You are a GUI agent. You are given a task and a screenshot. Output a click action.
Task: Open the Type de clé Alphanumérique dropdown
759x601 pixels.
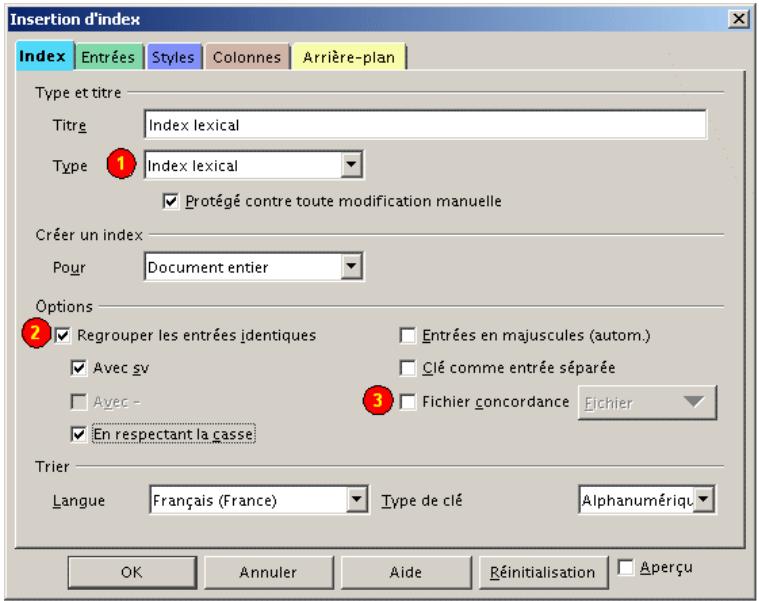tap(647, 500)
